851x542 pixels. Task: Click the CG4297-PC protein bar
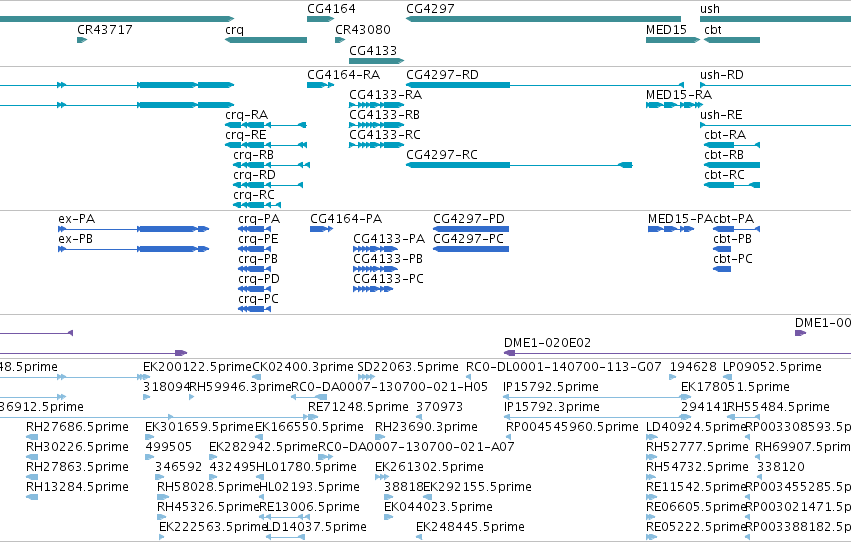click(471, 249)
